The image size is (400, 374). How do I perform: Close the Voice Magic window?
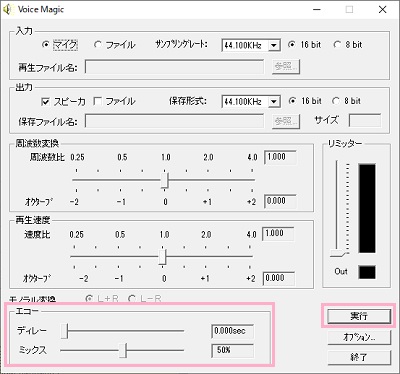[x=383, y=10]
